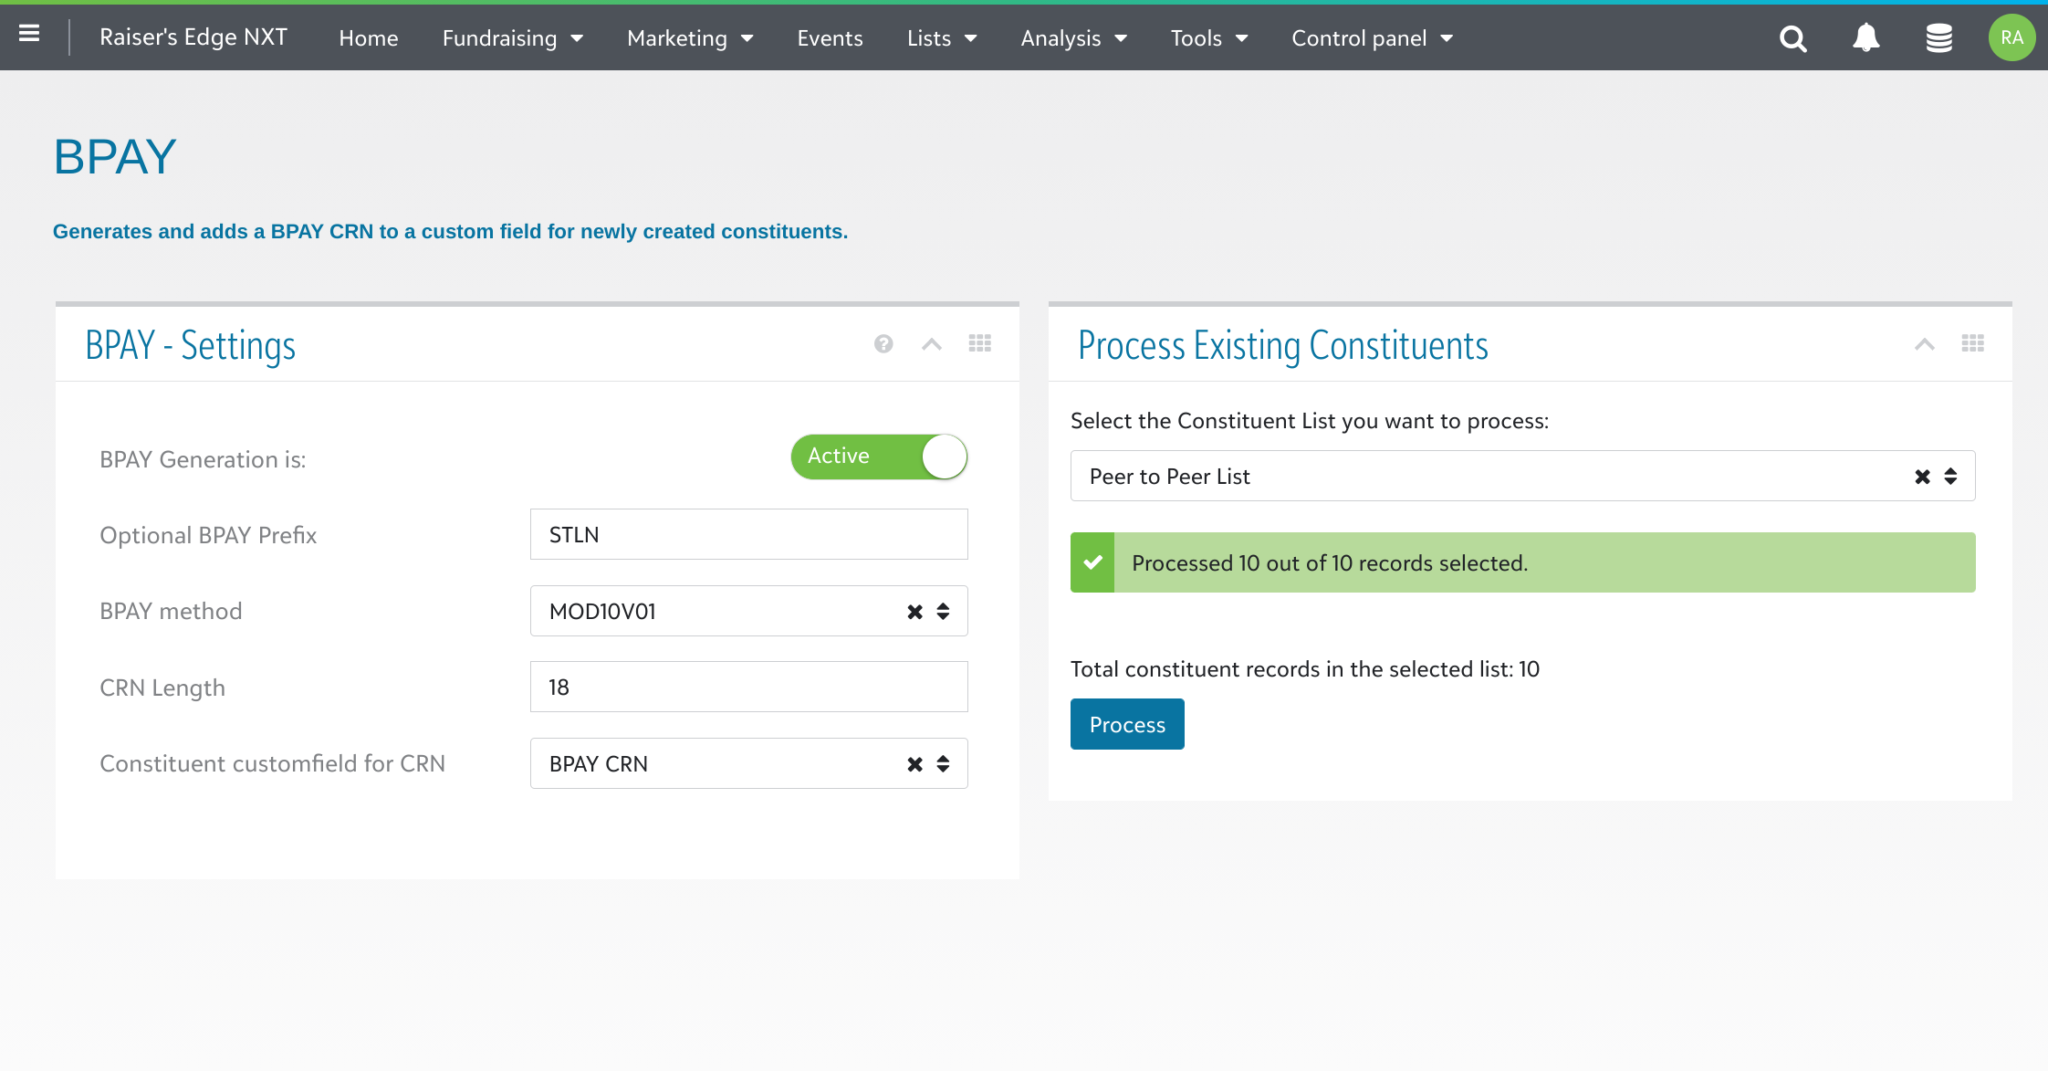Image resolution: width=2048 pixels, height=1071 pixels.
Task: Open the RA user avatar menu
Action: click(x=2011, y=38)
